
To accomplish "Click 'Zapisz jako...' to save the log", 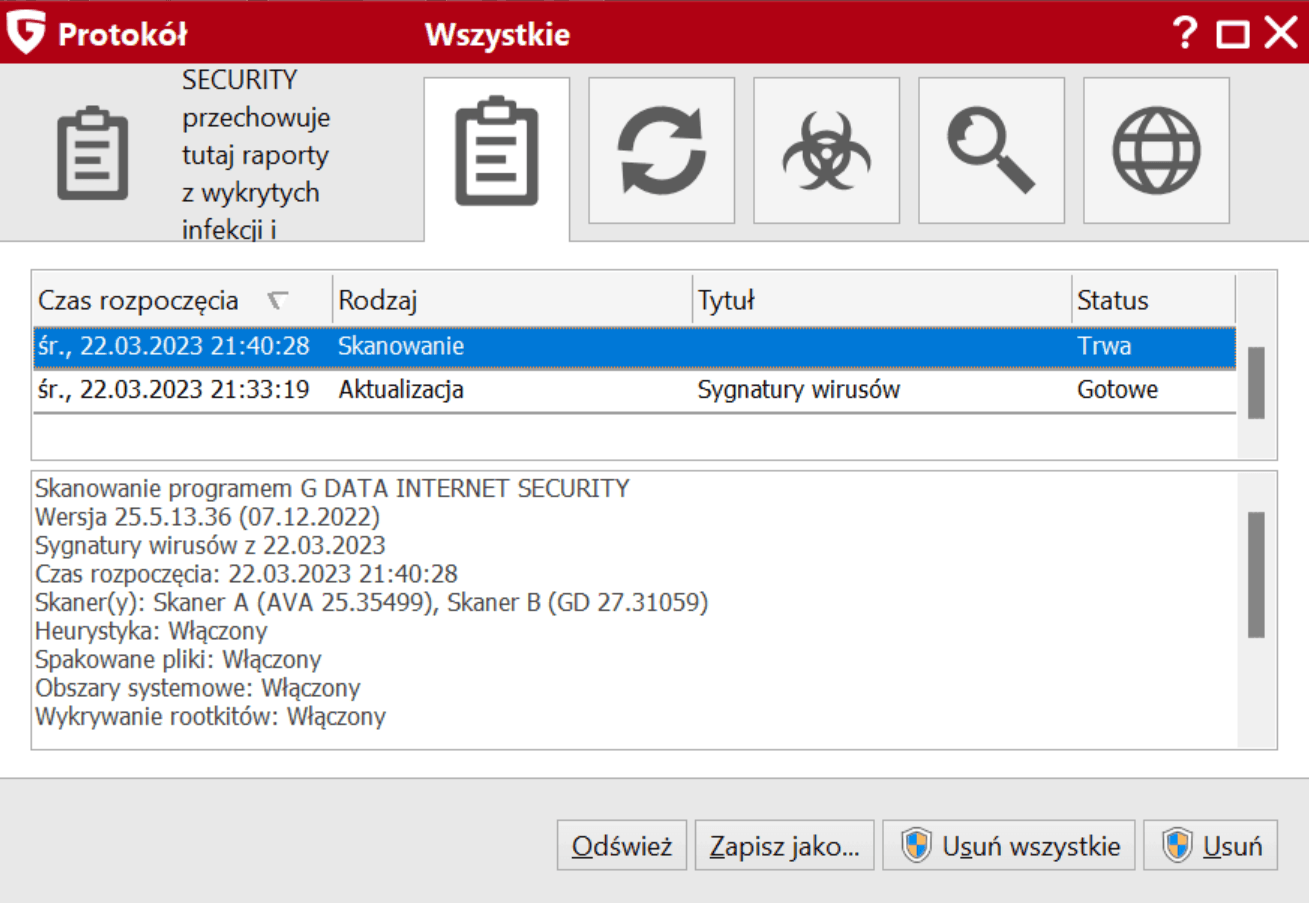I will coord(784,846).
